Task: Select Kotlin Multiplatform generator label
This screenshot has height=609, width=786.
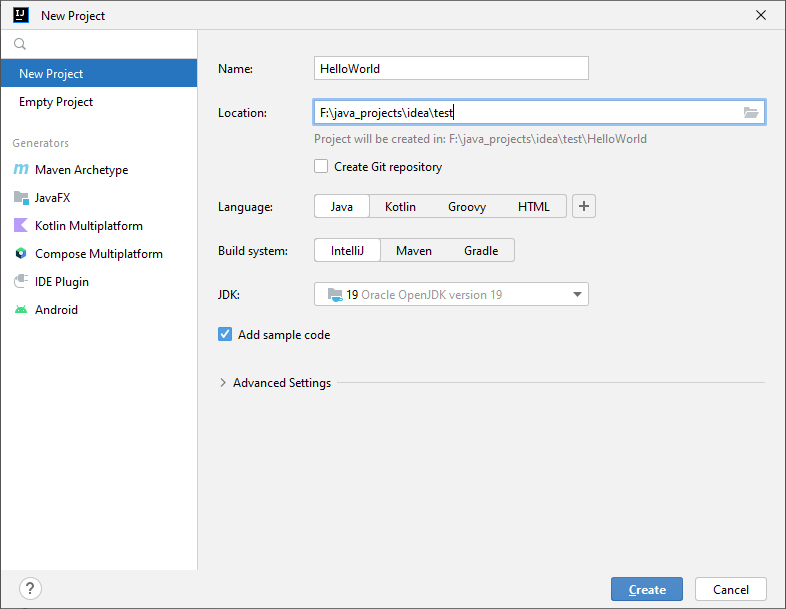Action: [89, 226]
